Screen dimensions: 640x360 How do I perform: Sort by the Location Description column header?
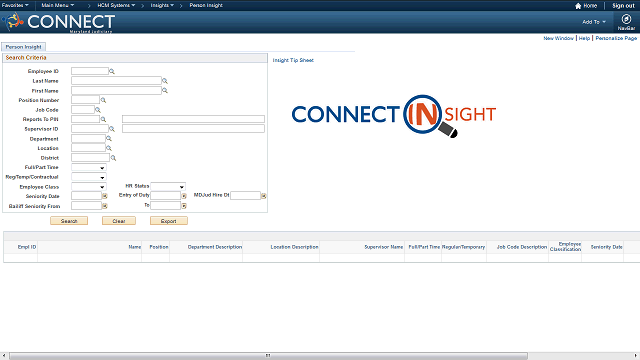pyautogui.click(x=294, y=247)
